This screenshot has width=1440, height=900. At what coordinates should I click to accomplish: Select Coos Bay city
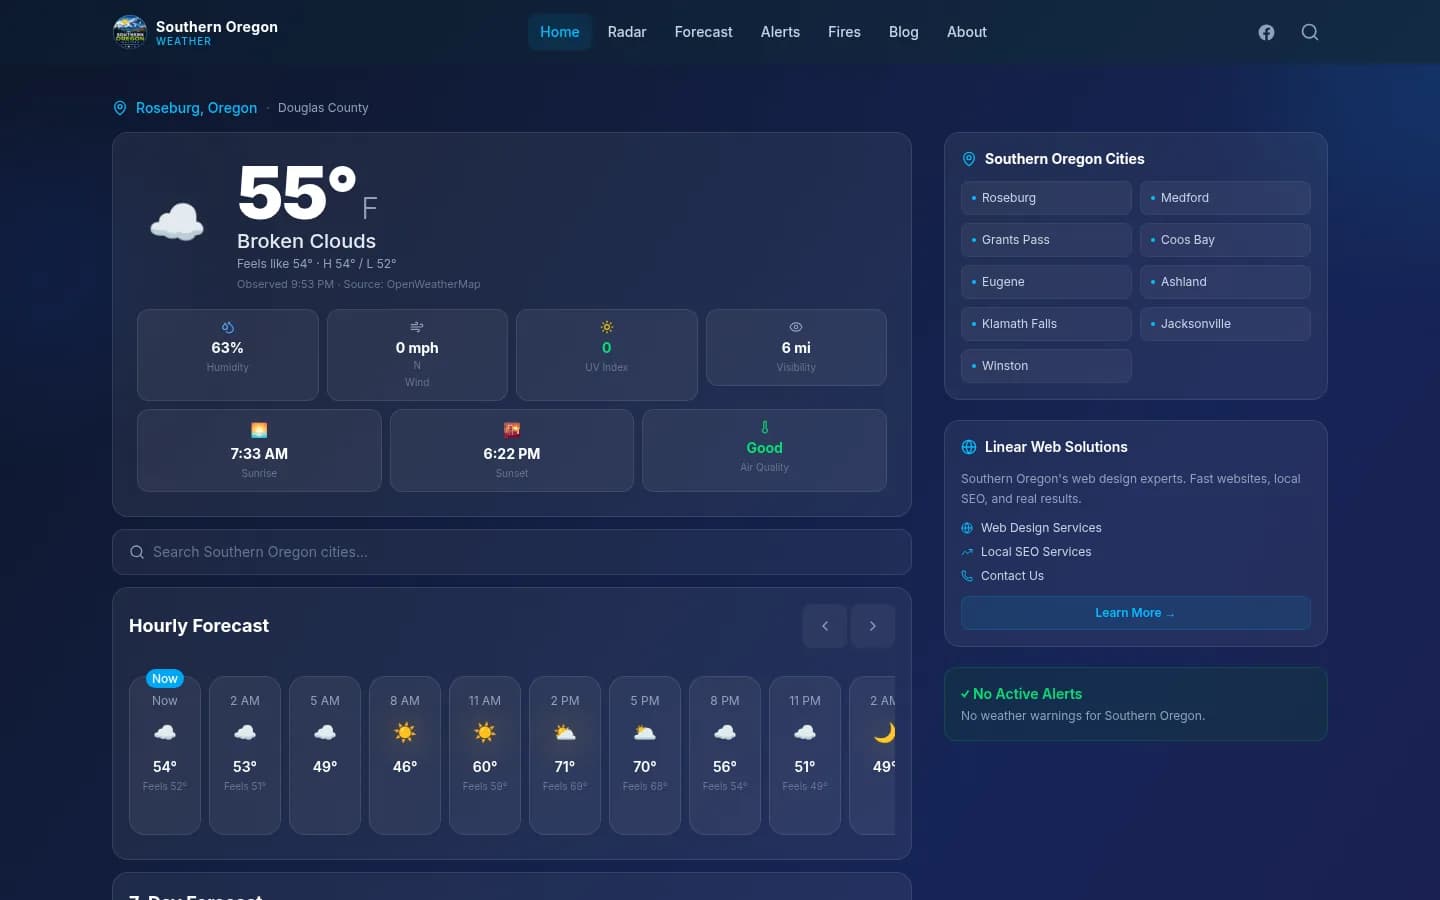pyautogui.click(x=1225, y=240)
